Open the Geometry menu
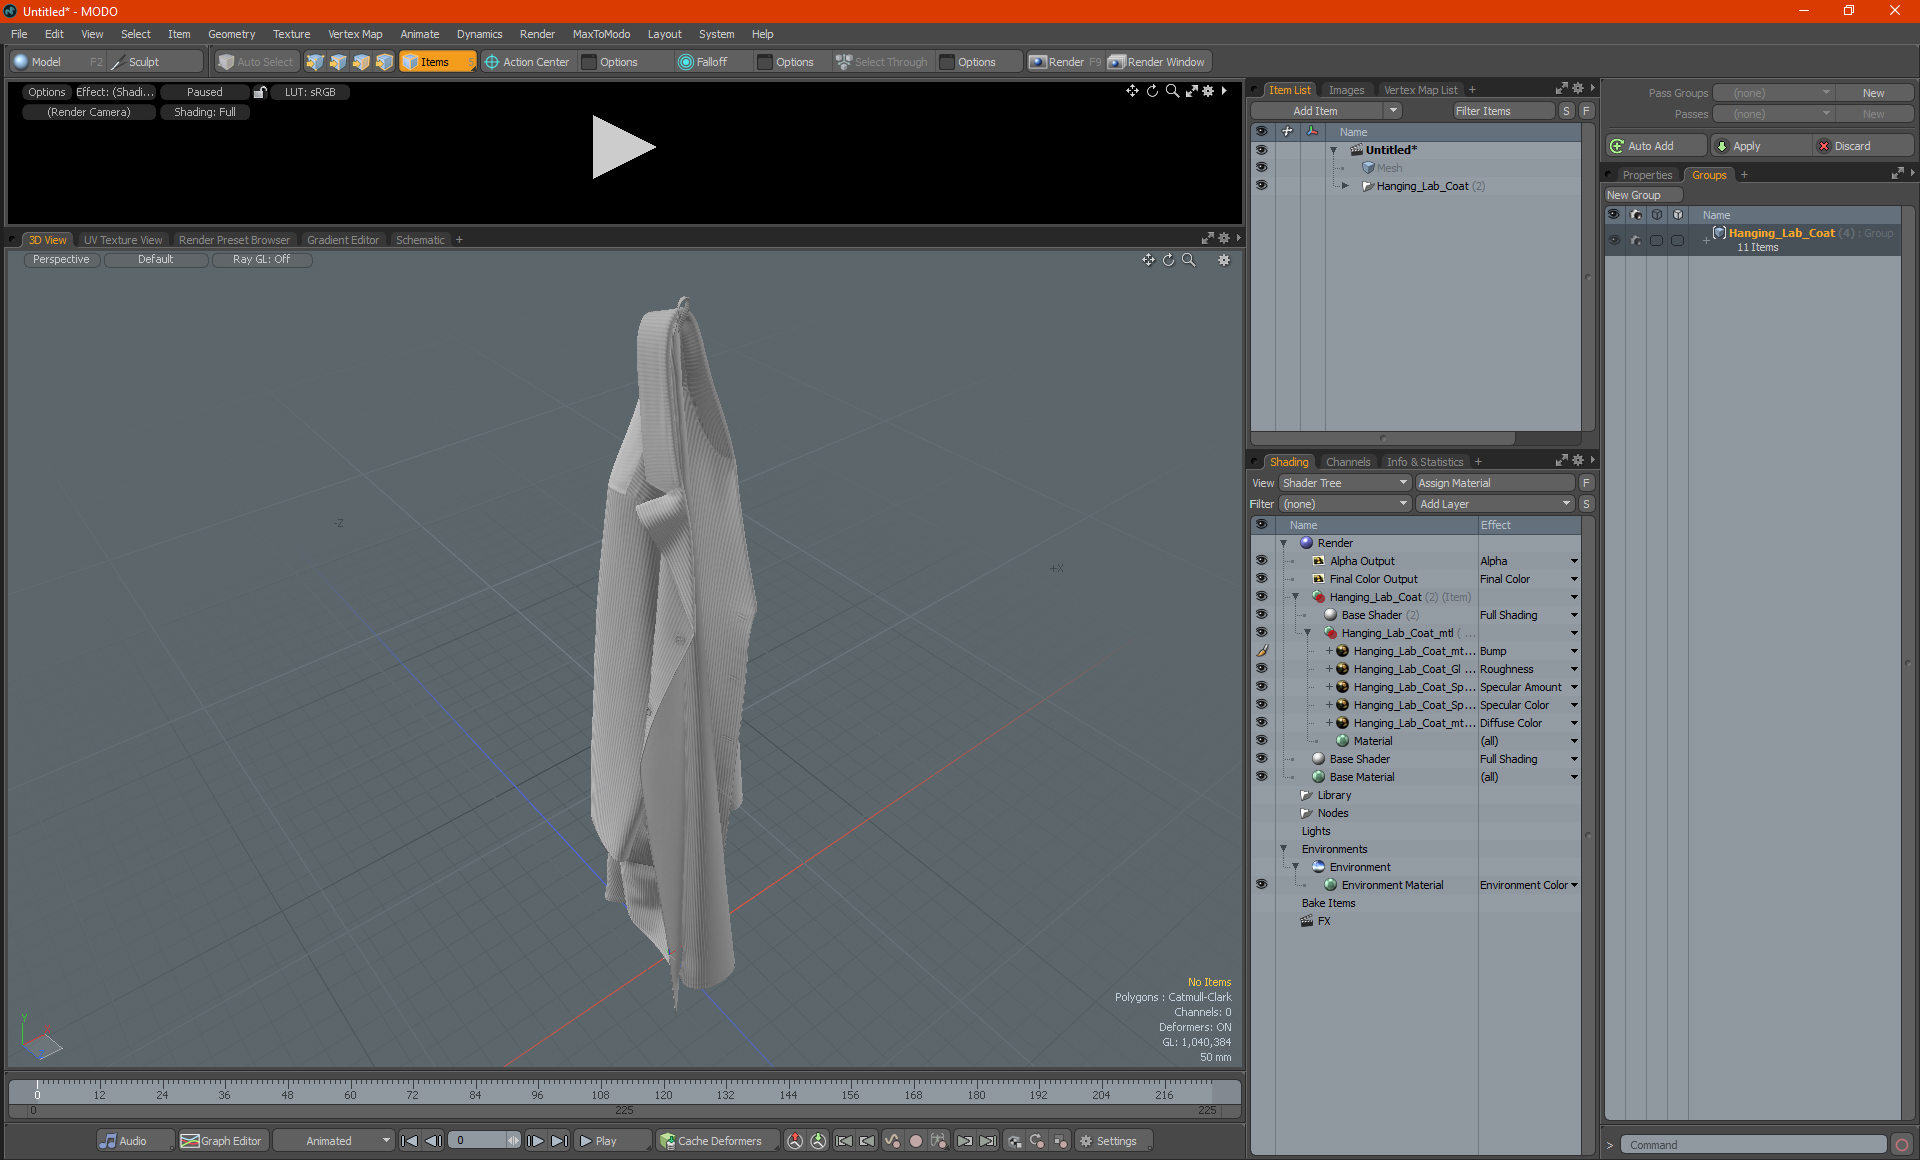This screenshot has height=1160, width=1920. coord(231,34)
